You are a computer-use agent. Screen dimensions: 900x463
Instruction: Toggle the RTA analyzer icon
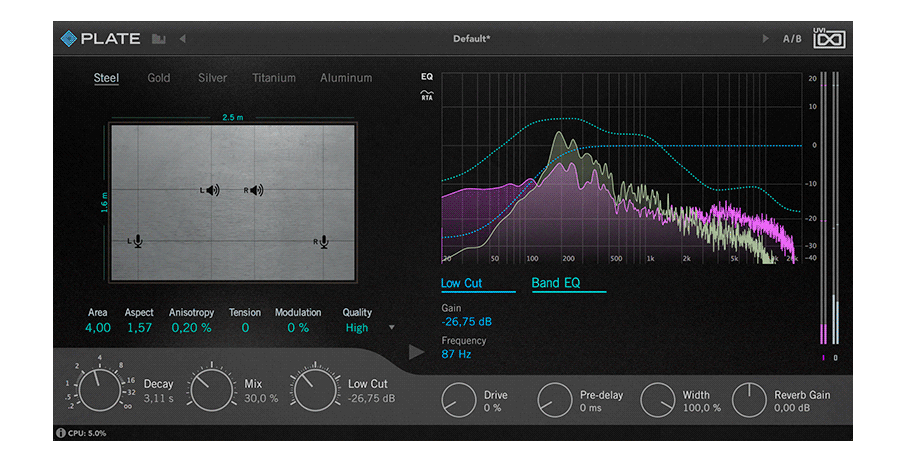(426, 95)
